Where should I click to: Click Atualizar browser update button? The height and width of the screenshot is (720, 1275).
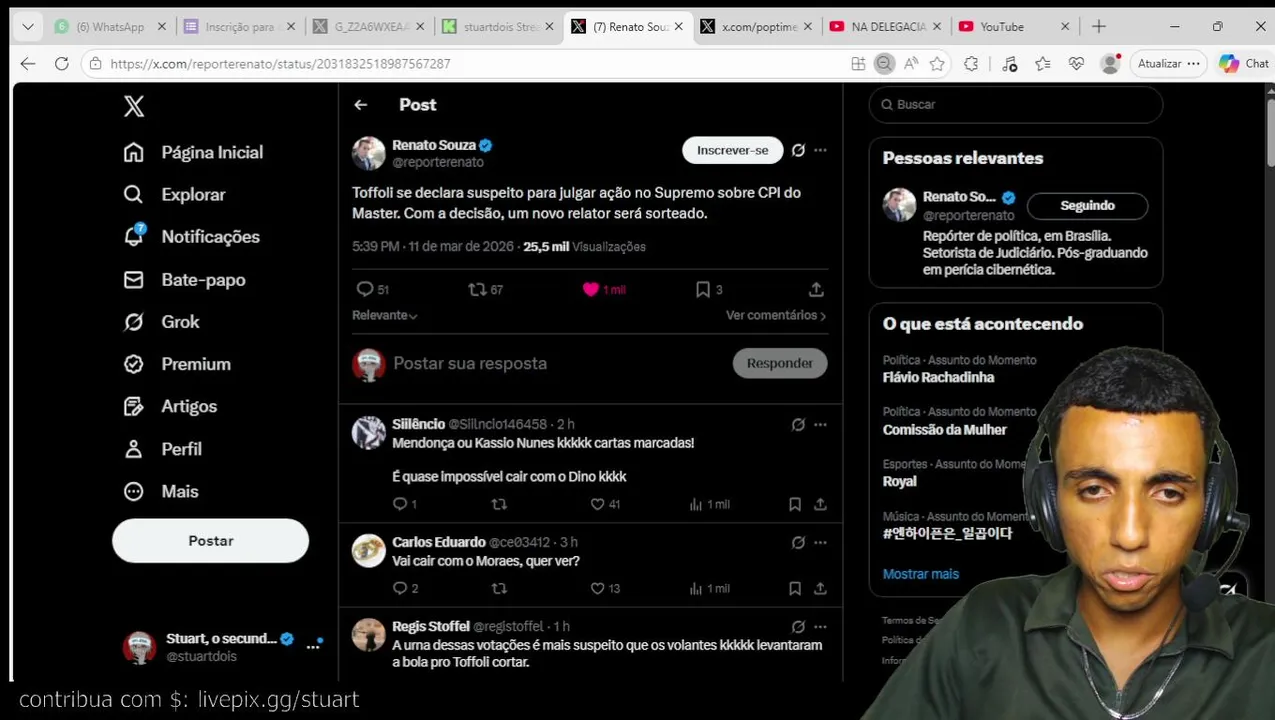click(1168, 63)
